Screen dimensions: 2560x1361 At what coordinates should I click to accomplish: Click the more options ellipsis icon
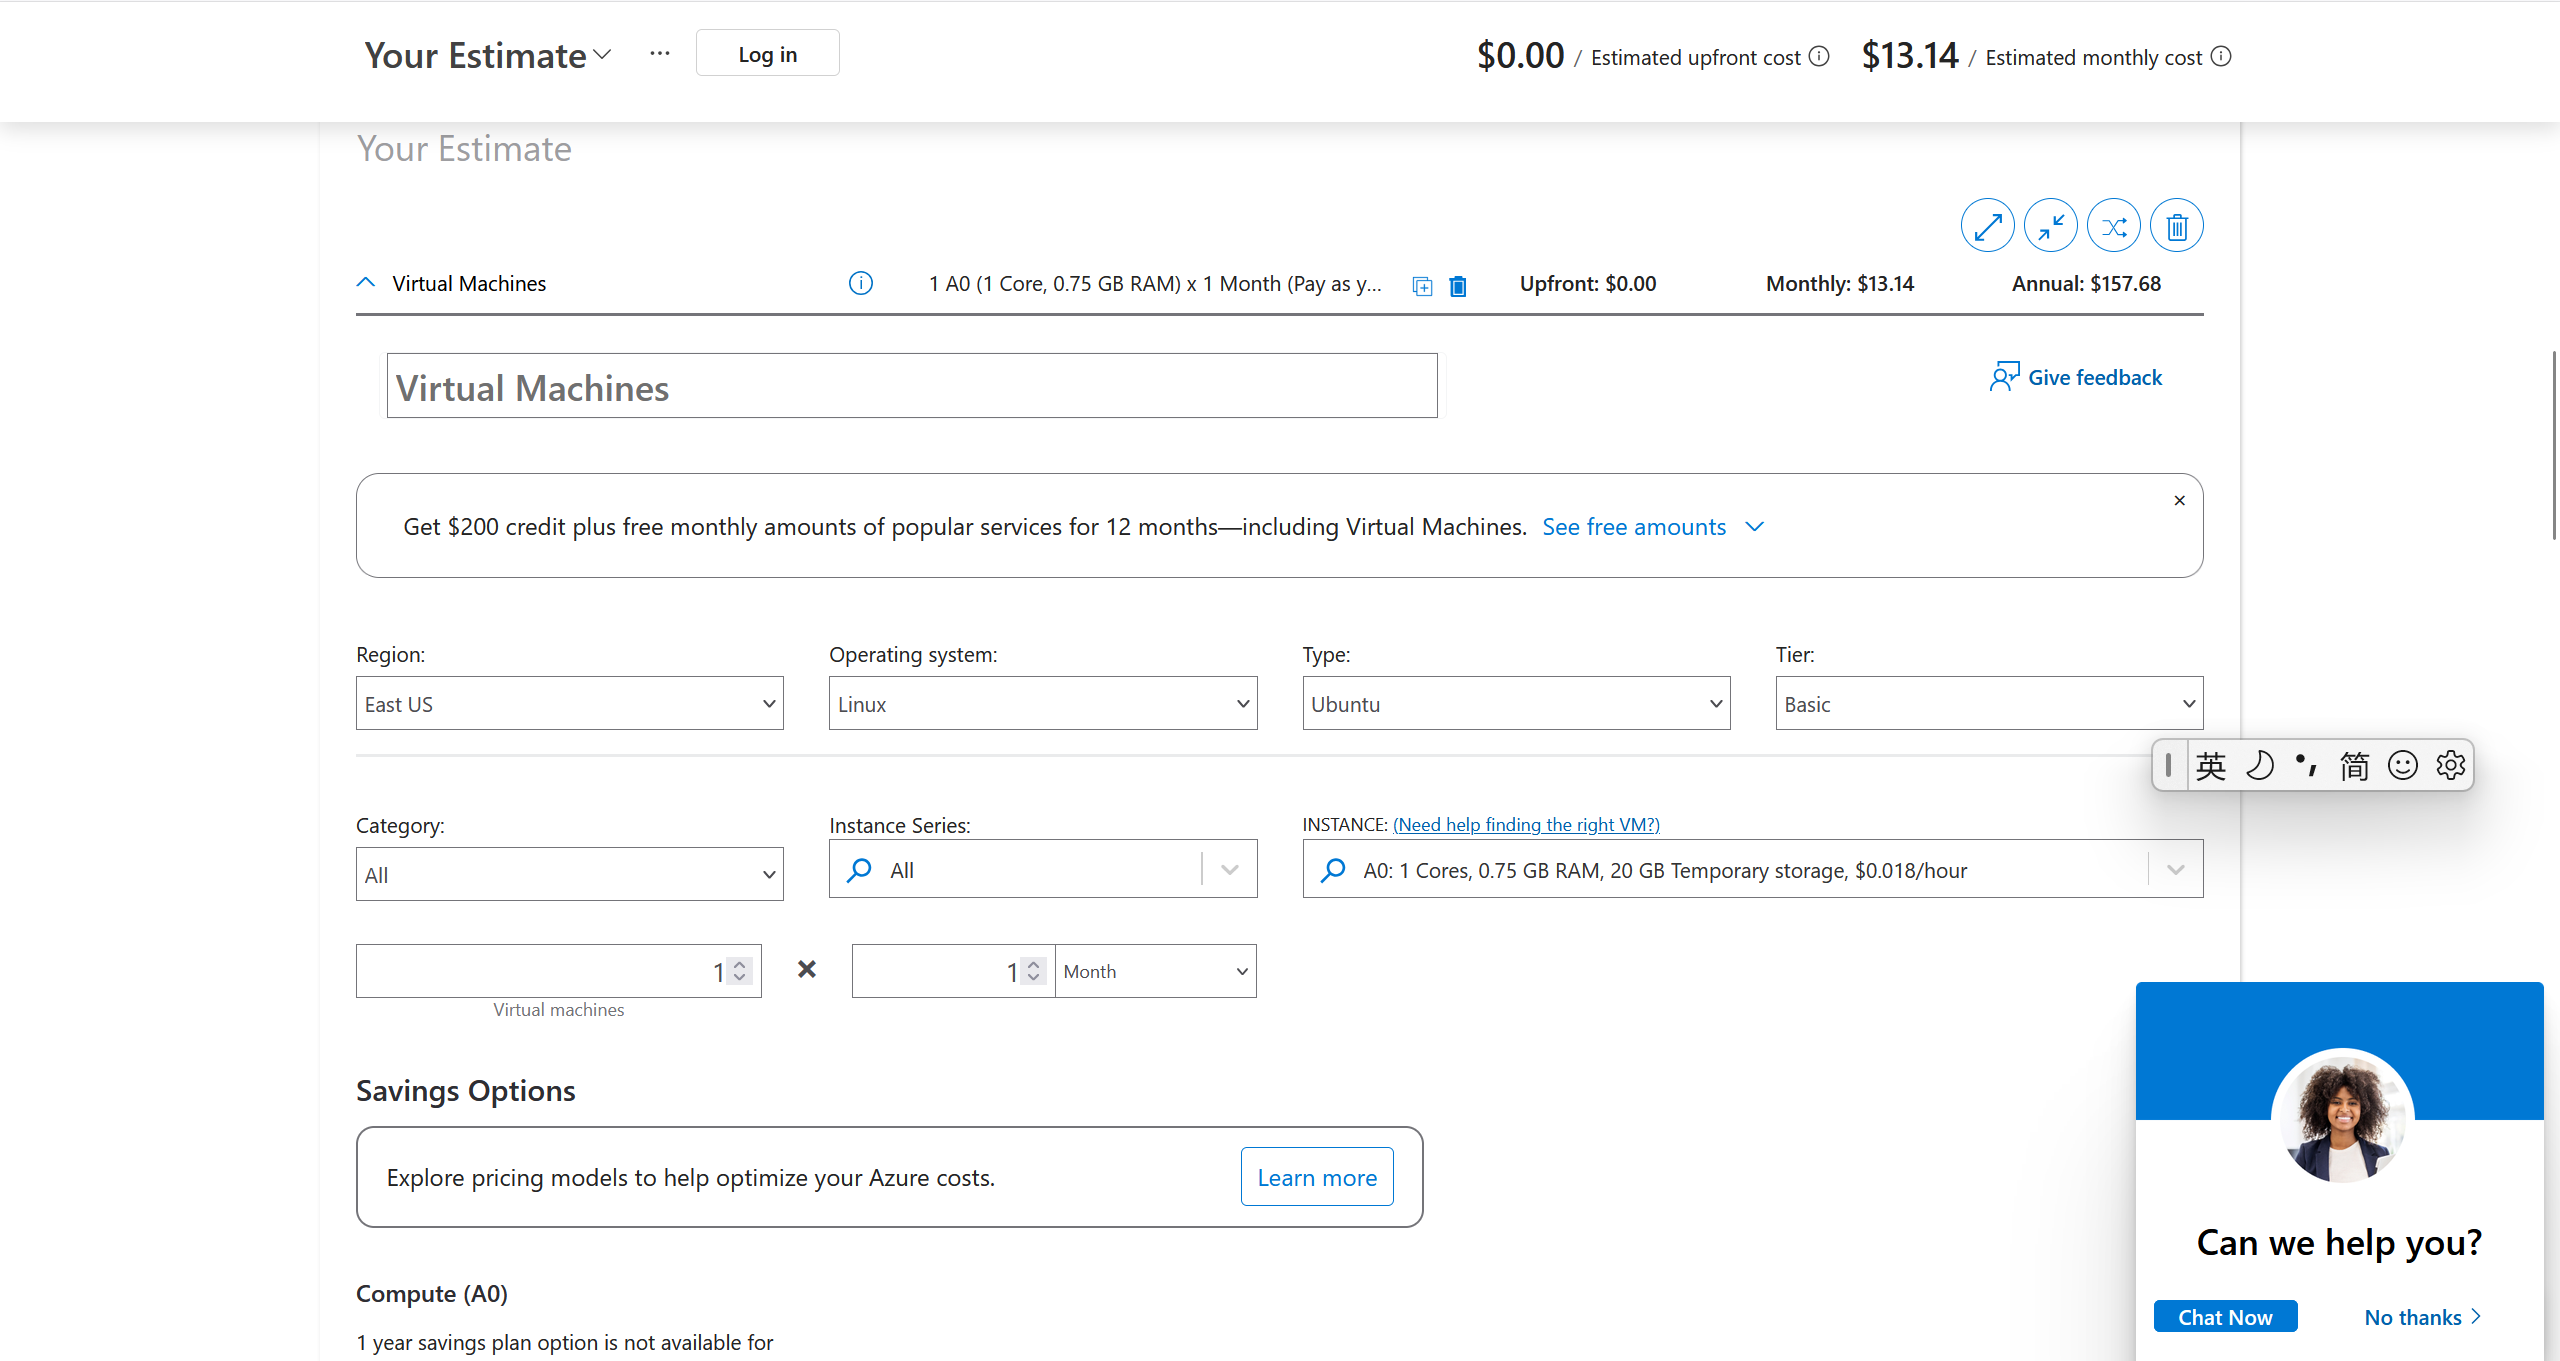click(659, 54)
